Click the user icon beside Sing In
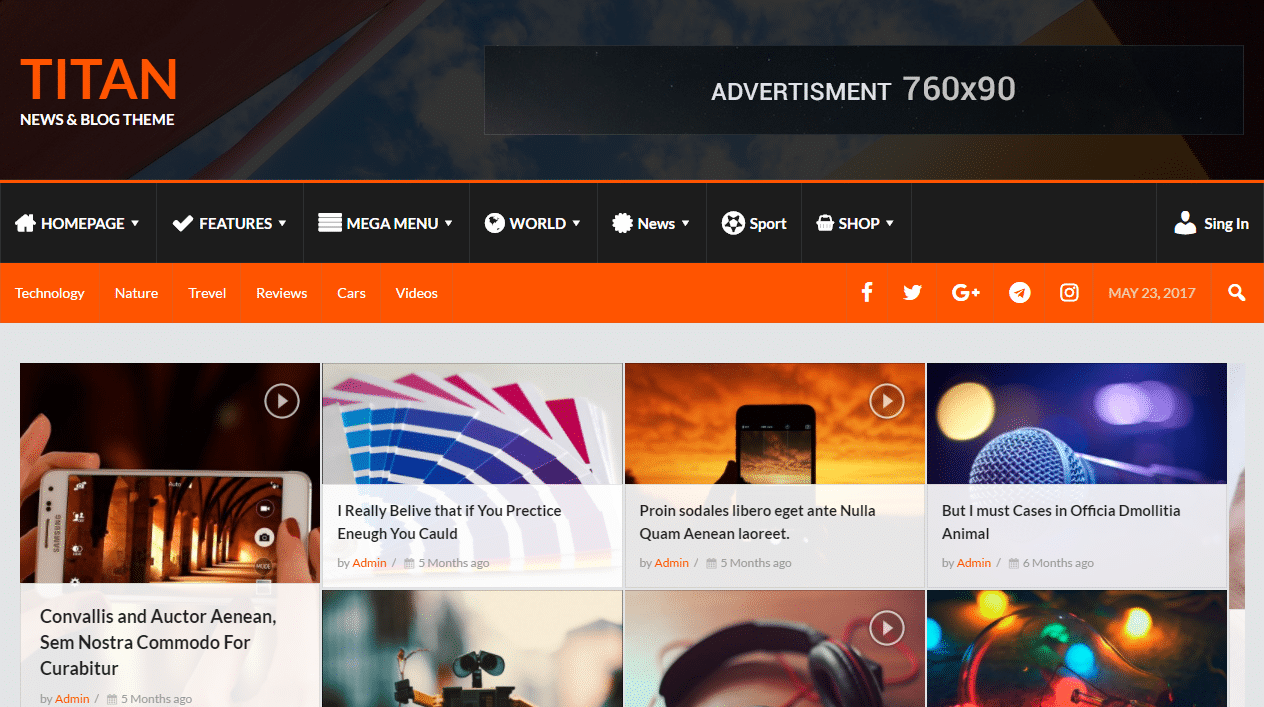 [1185, 223]
